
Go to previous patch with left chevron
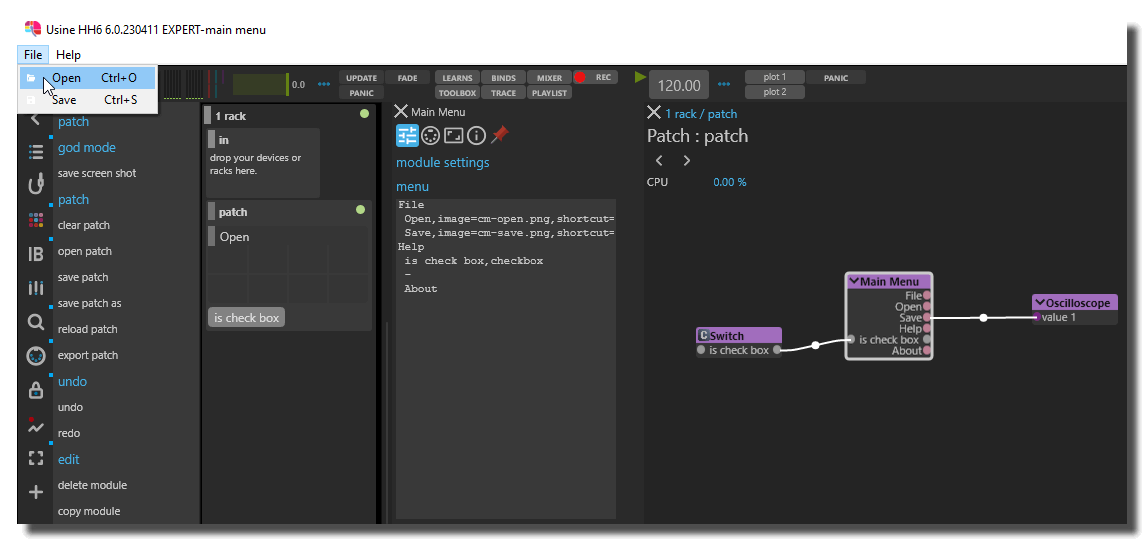point(659,160)
